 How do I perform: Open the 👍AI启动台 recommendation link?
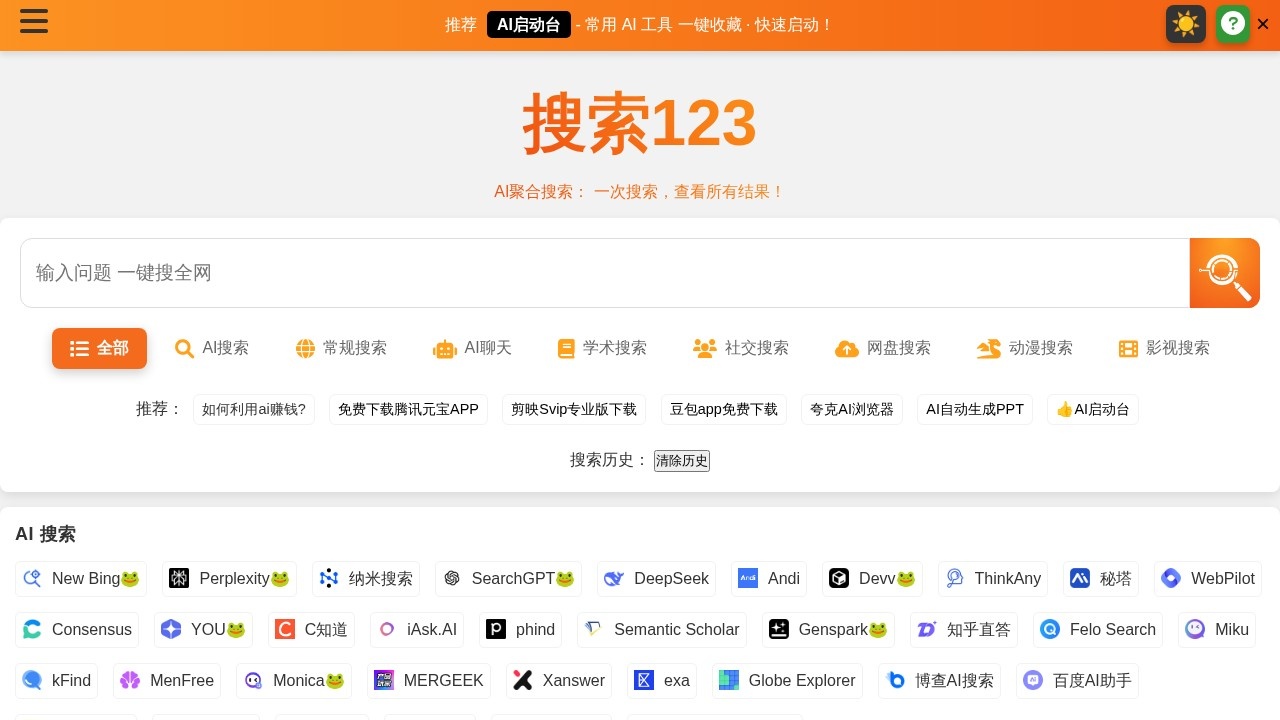click(x=1093, y=409)
